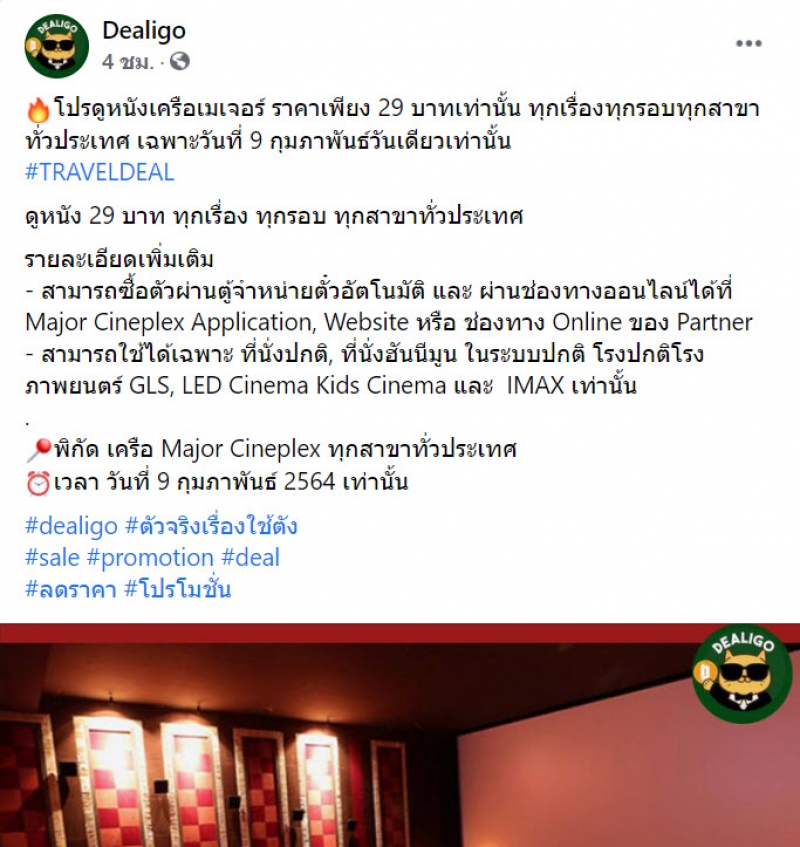
Task: Follow the #TRAVELDEAL hashtag
Action: pos(100,172)
